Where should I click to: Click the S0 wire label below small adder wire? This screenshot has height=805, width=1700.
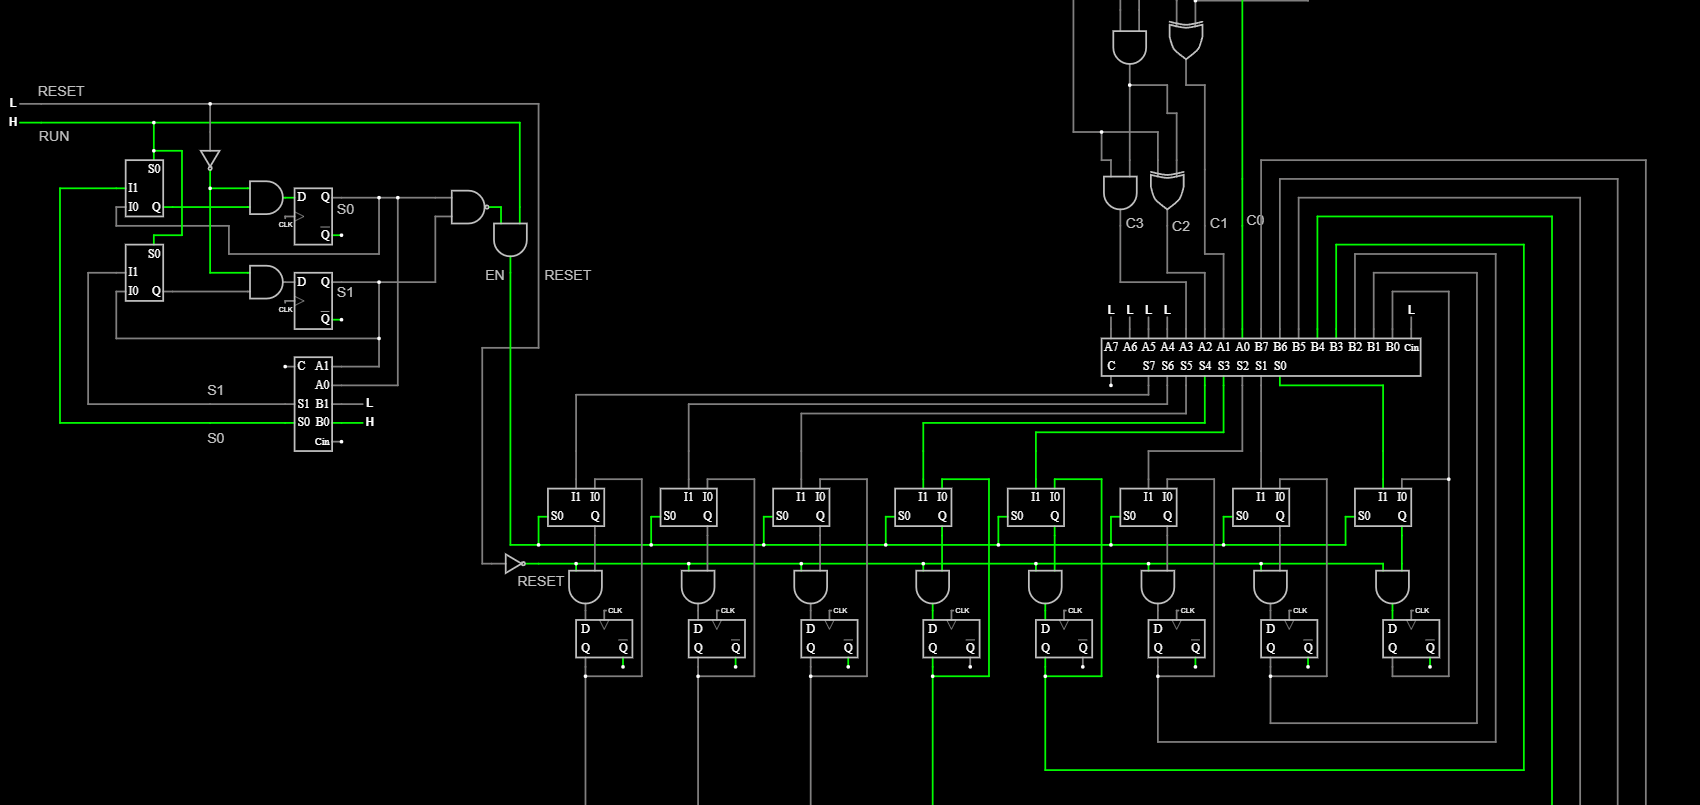tap(216, 438)
